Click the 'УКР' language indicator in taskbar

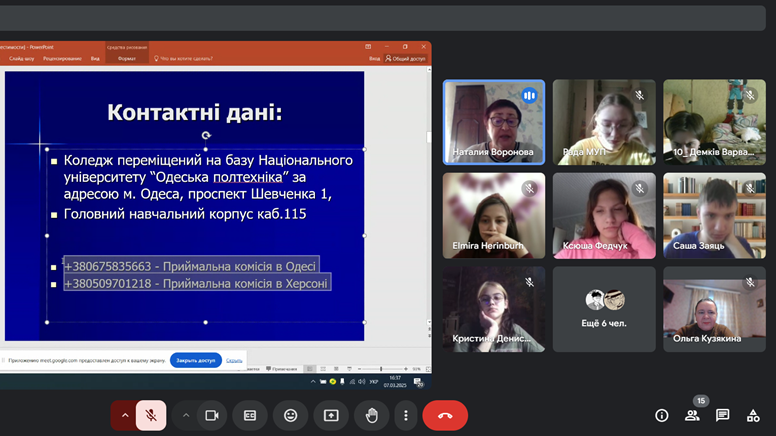click(374, 382)
